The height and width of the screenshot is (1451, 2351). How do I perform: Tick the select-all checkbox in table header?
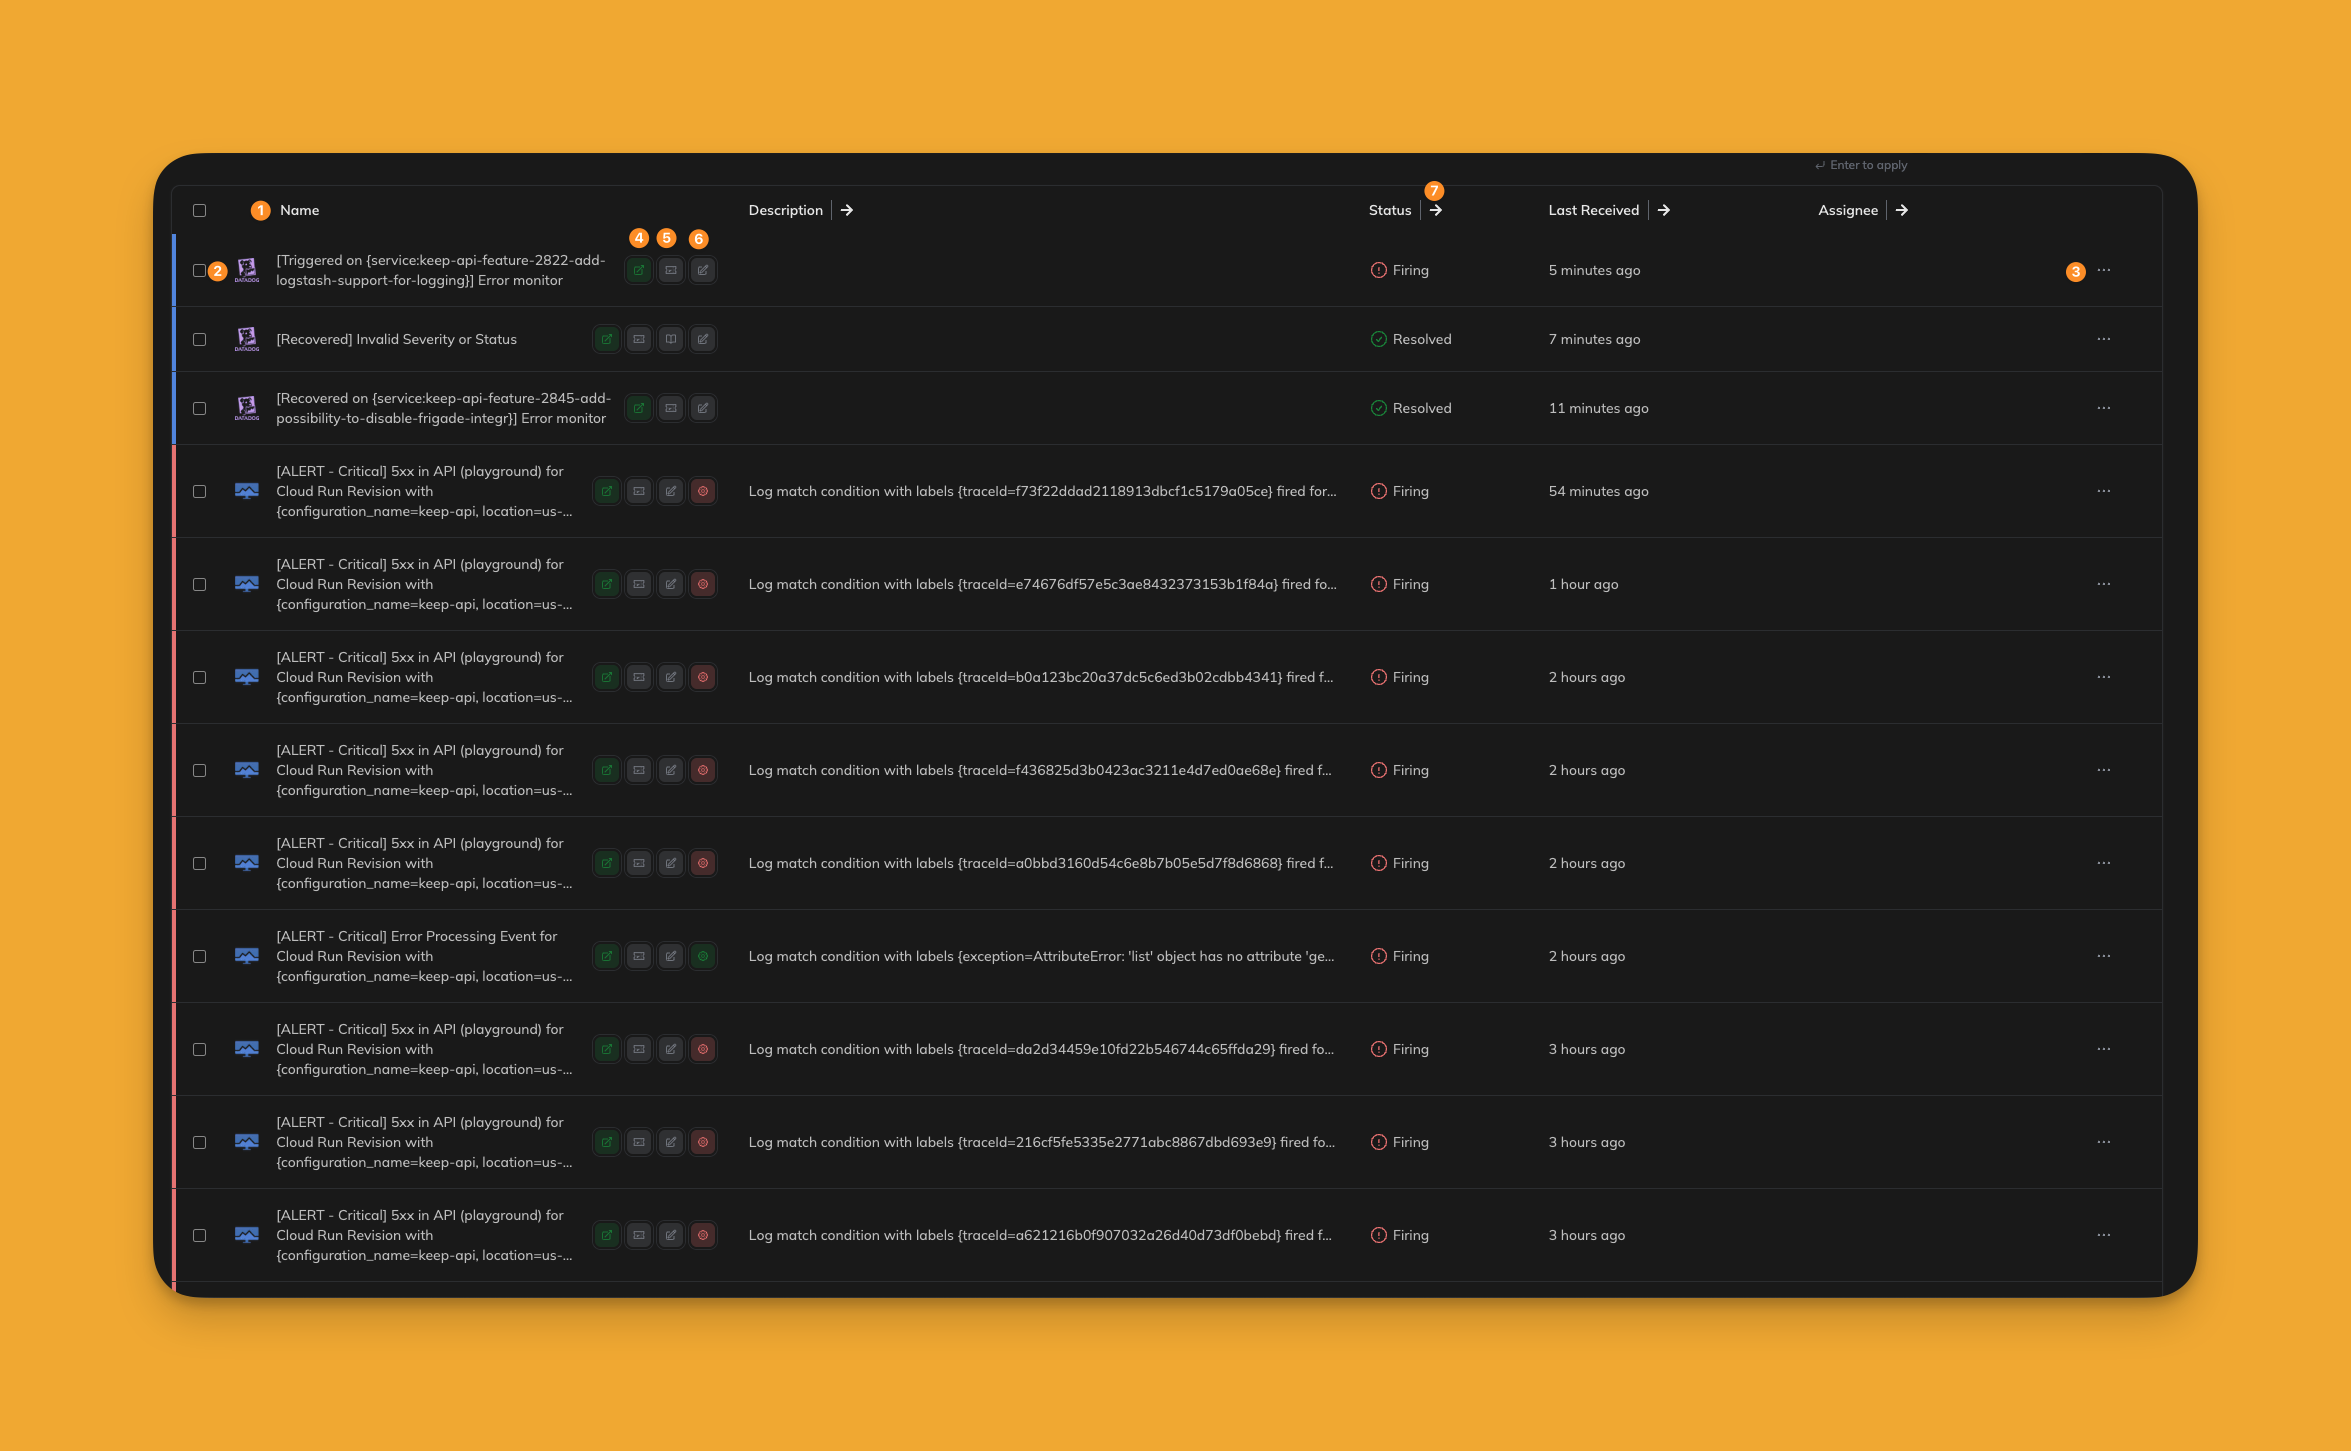[x=199, y=210]
